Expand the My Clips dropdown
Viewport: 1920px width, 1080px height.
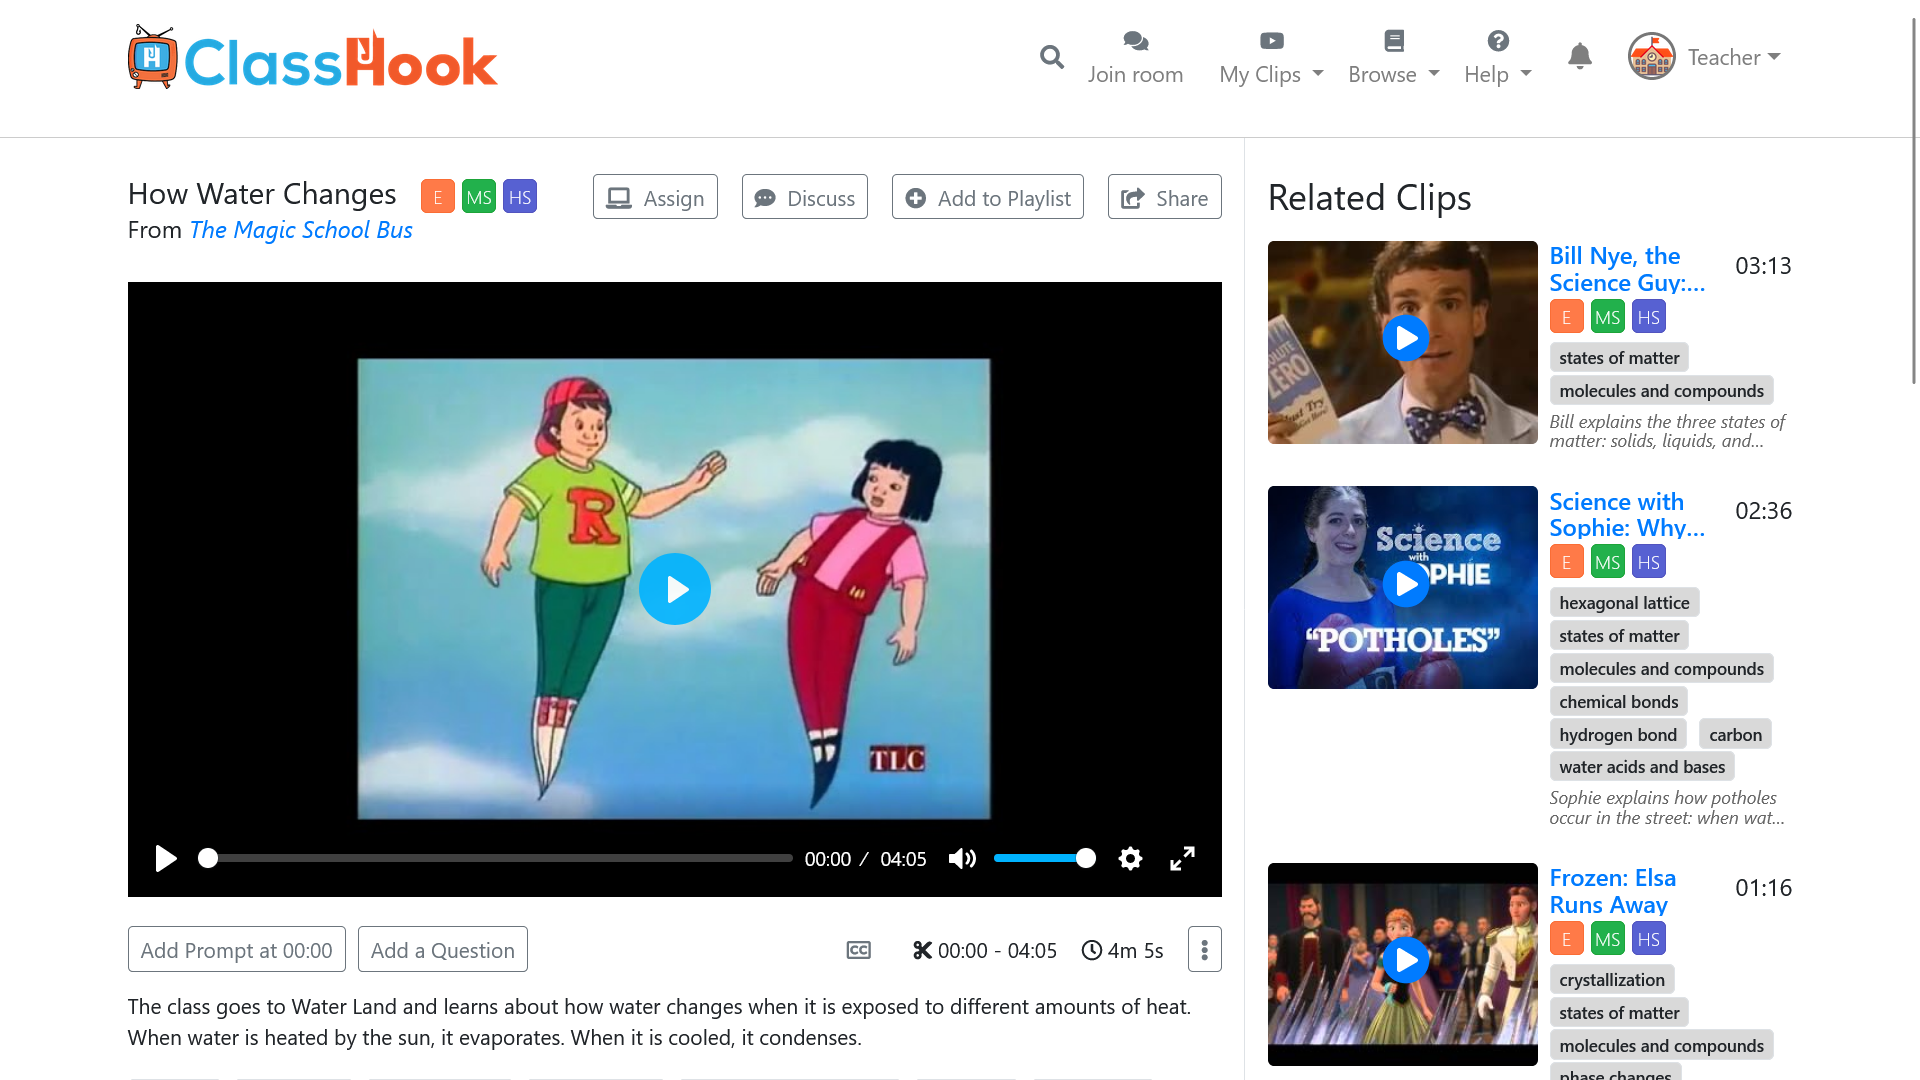click(1271, 57)
